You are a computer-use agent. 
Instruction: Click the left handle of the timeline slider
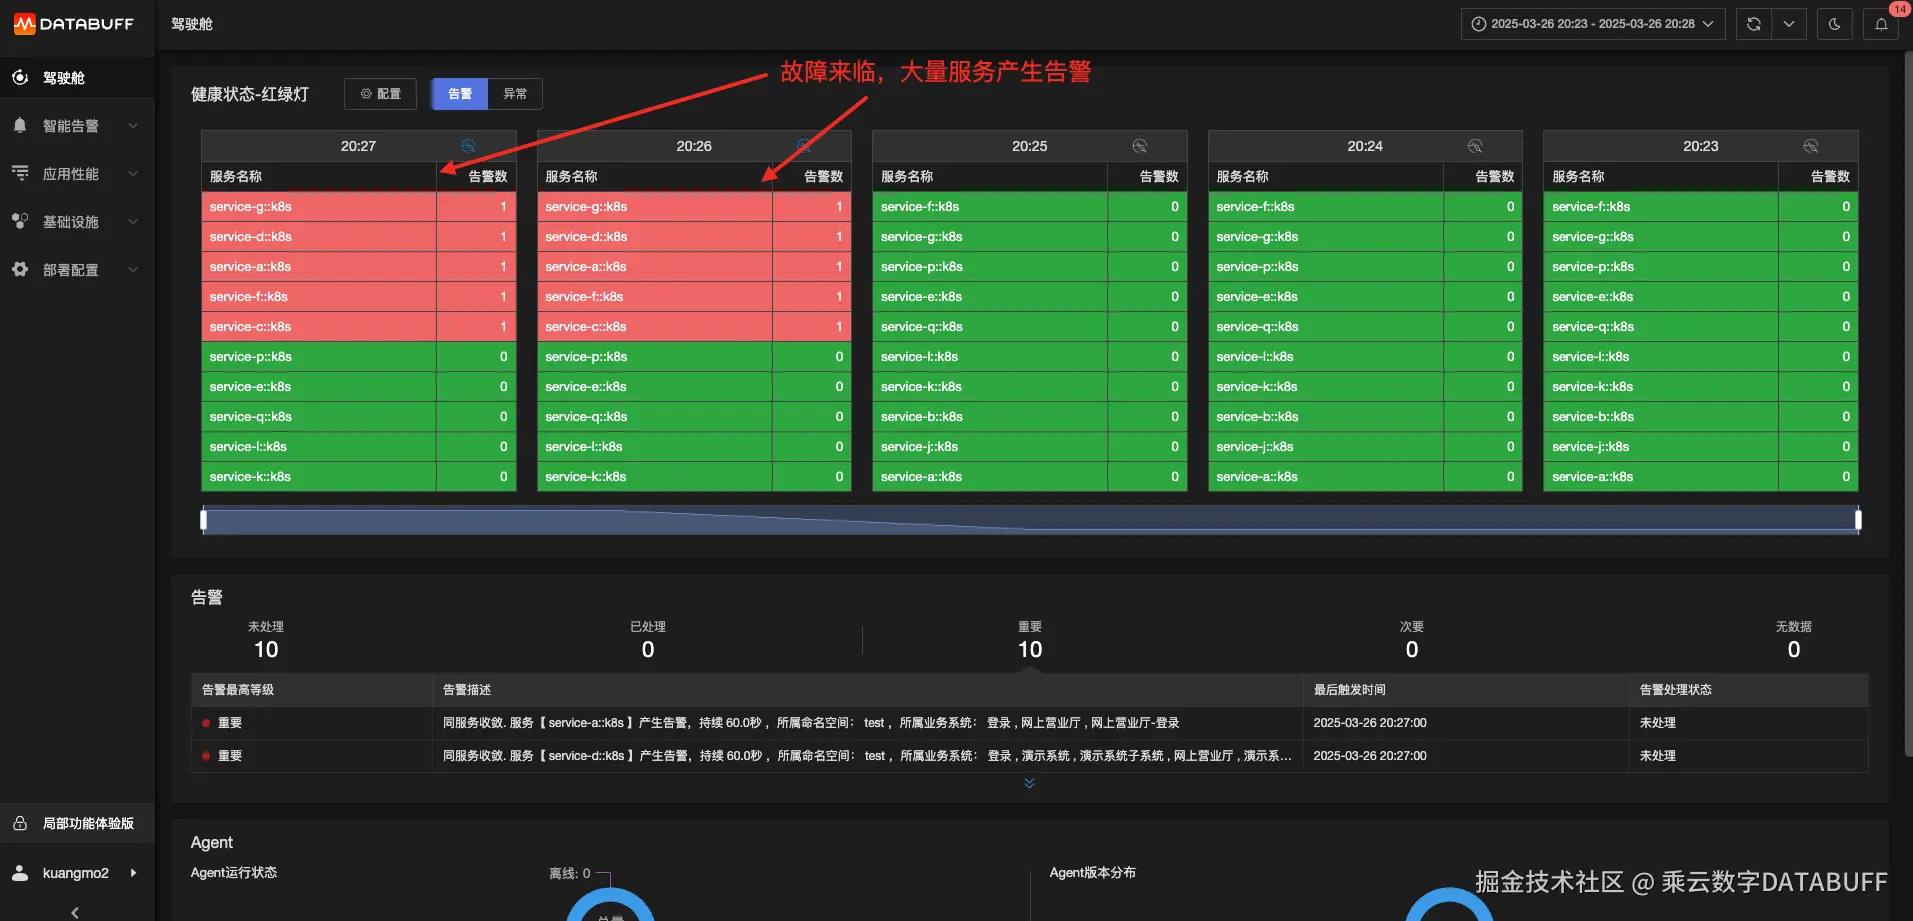point(204,520)
